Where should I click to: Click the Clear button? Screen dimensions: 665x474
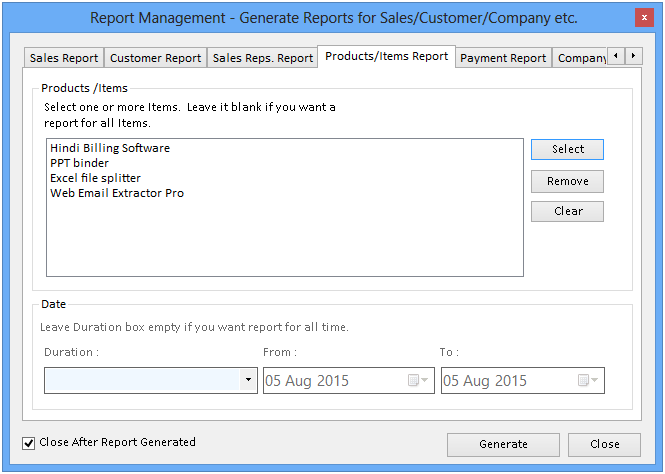[x=567, y=211]
